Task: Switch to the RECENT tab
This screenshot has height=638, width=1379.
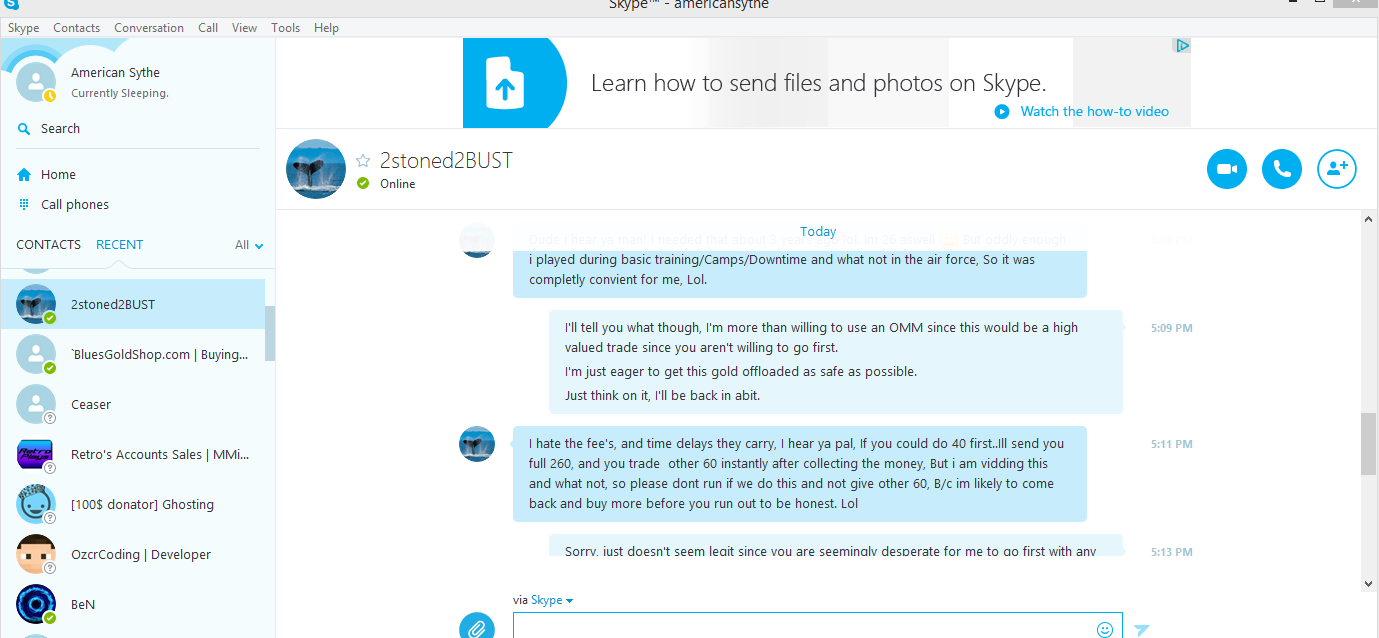Action: tap(119, 244)
